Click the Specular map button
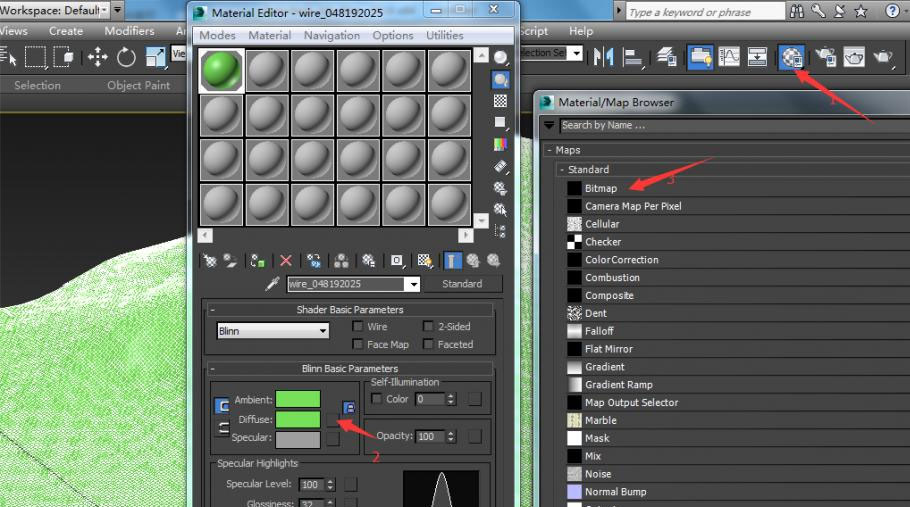Viewport: 910px width, 507px height. tap(333, 439)
